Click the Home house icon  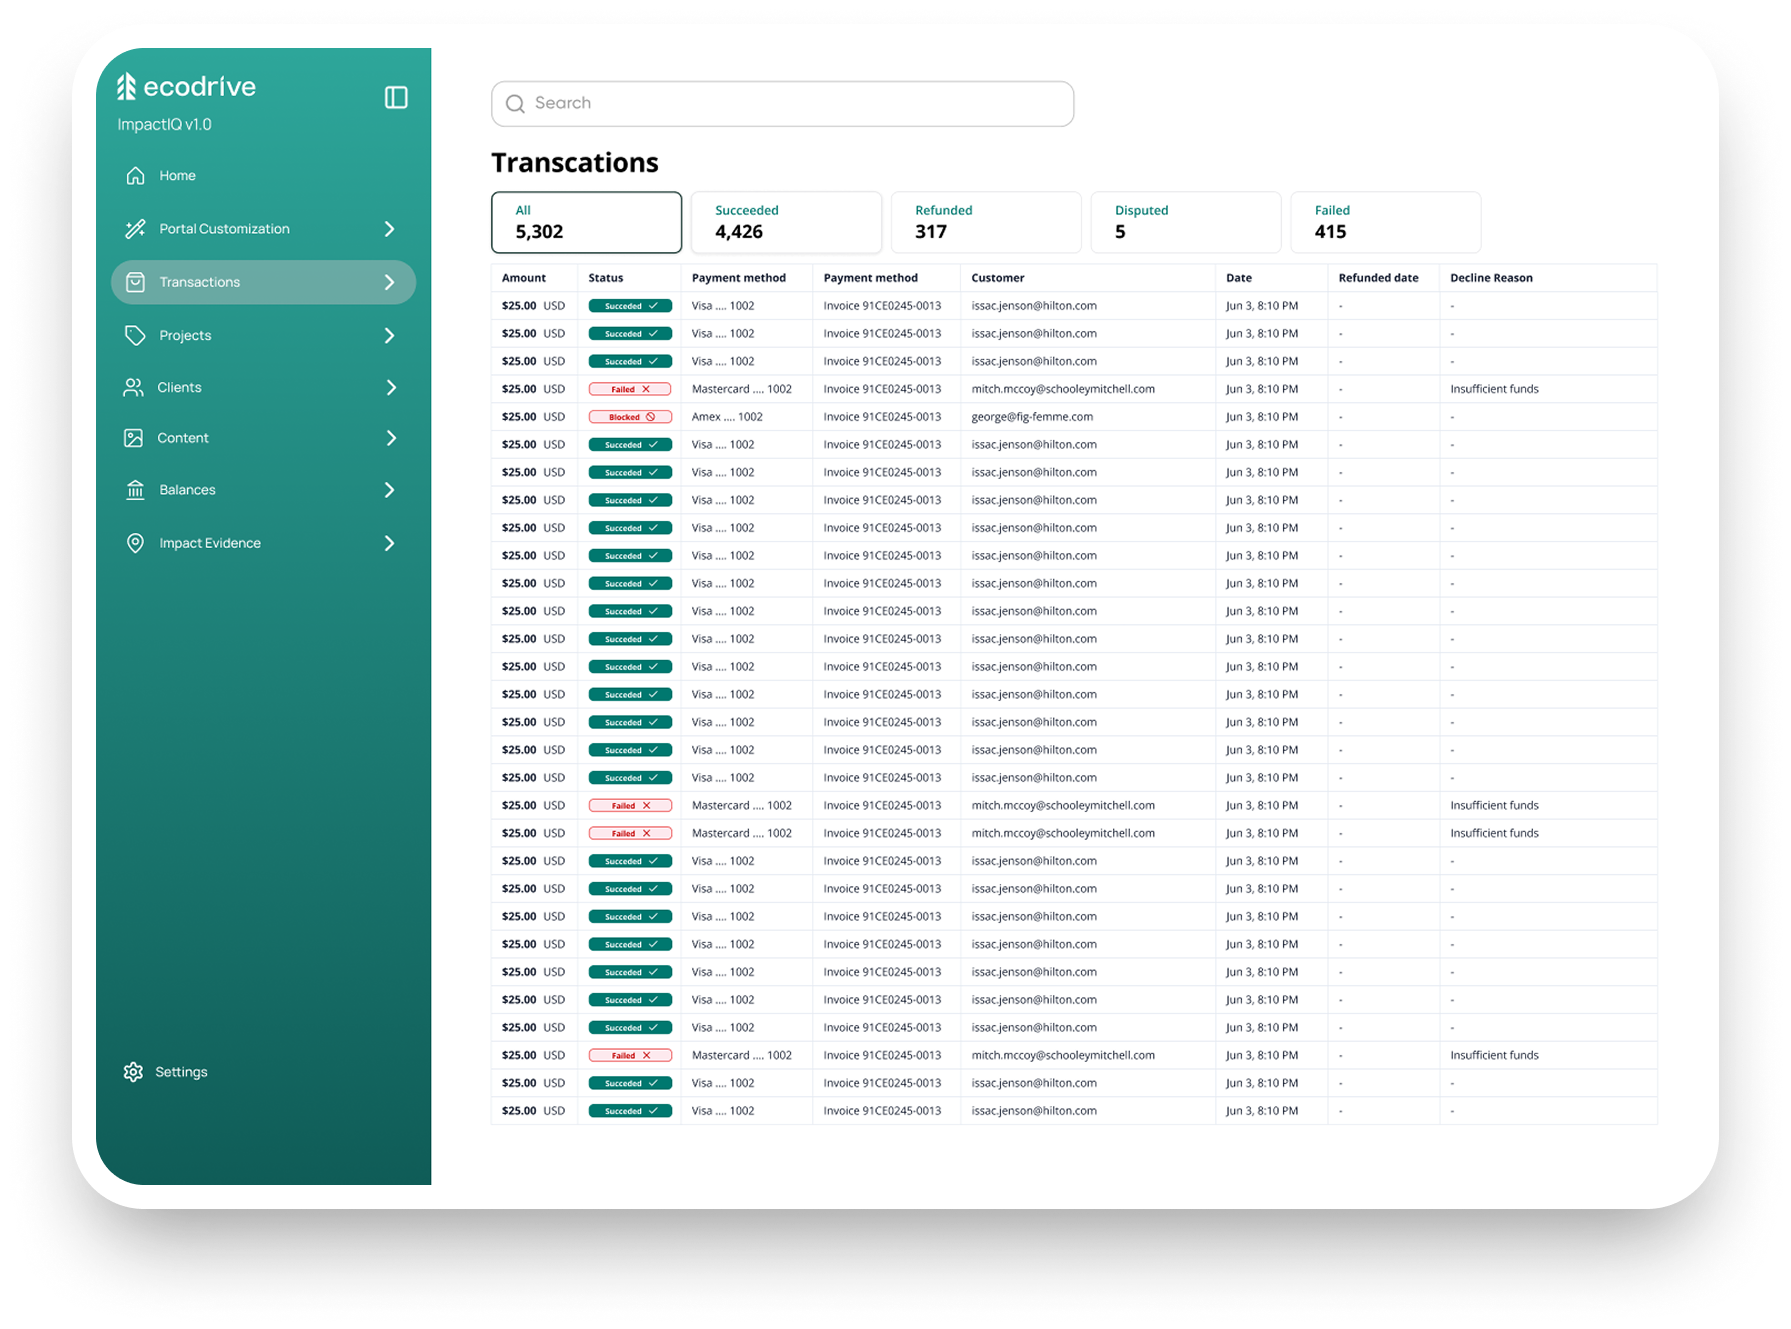click(136, 176)
